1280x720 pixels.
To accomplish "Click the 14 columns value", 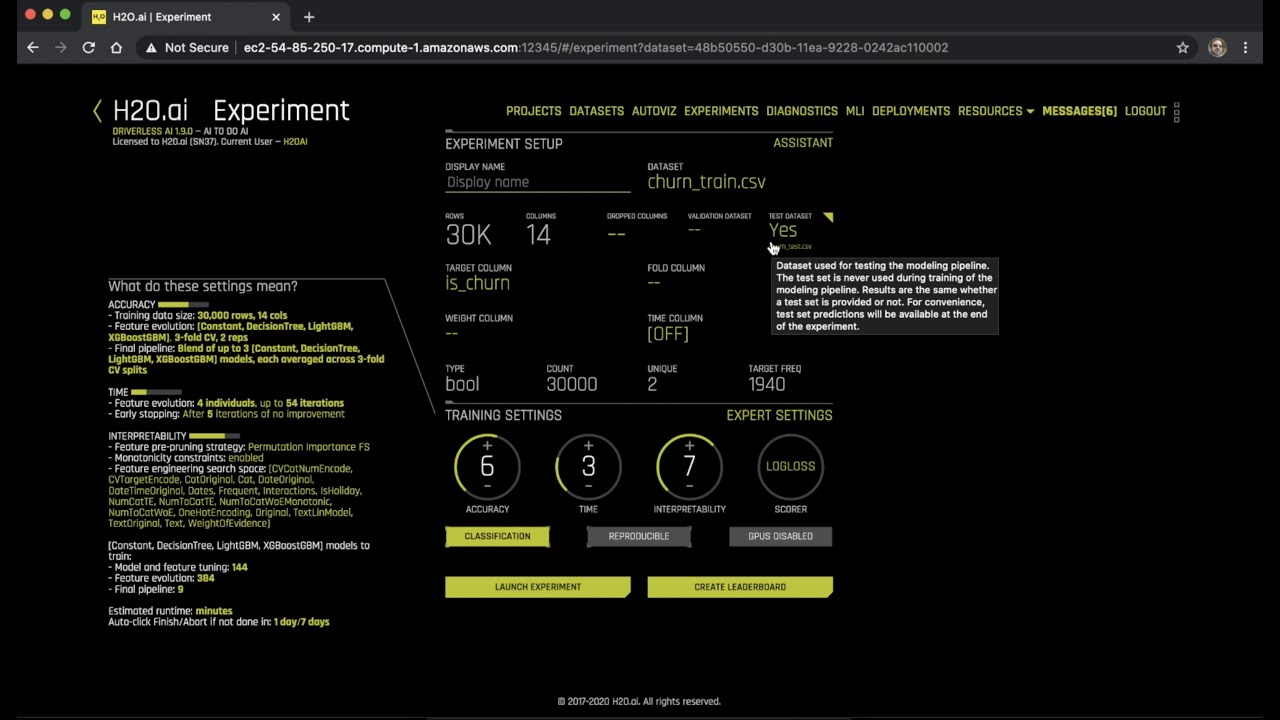I will click(538, 235).
